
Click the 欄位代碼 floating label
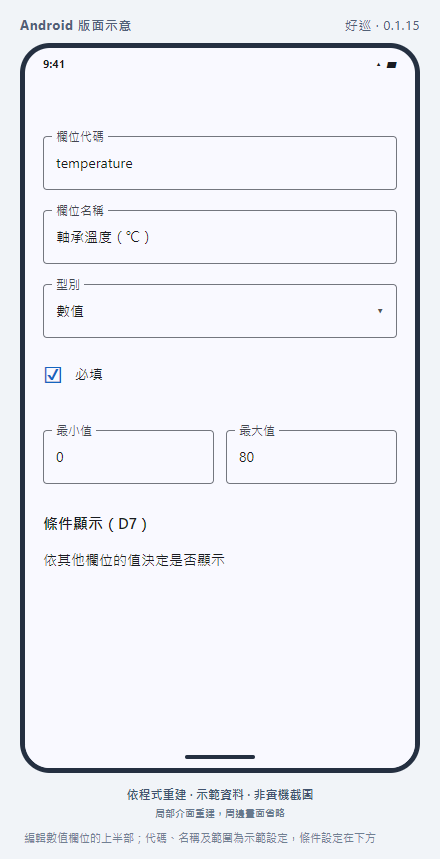point(79,137)
